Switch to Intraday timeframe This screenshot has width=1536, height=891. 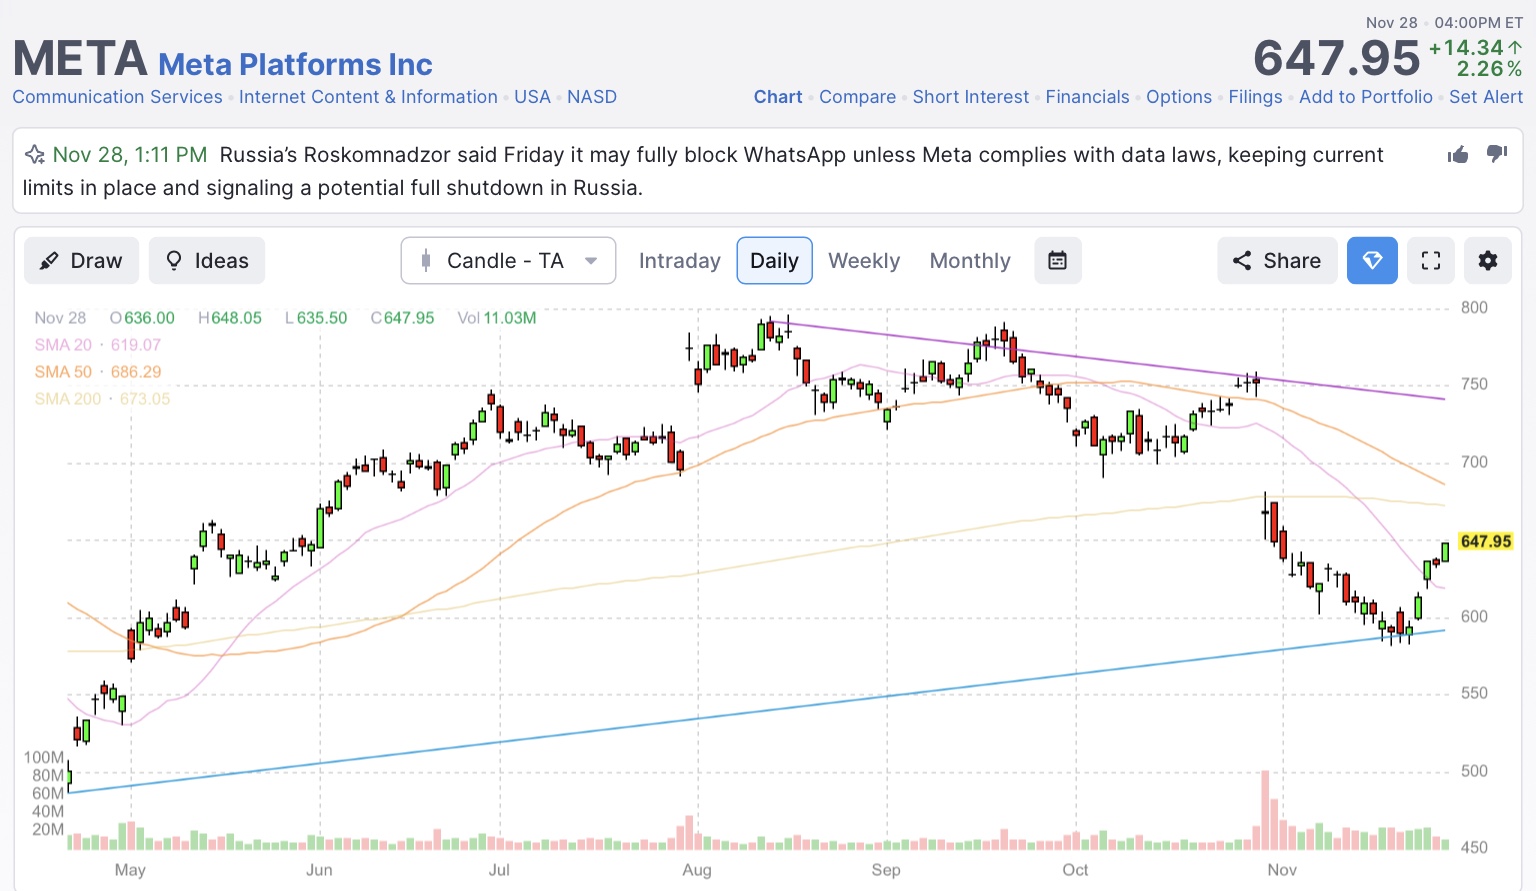[x=680, y=261]
